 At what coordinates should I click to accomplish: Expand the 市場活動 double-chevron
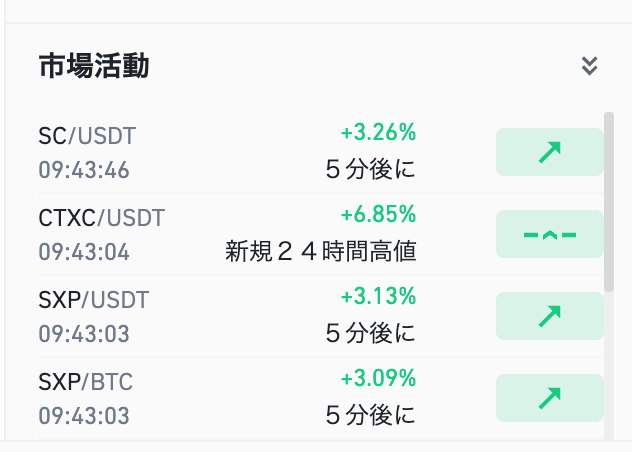click(x=589, y=66)
